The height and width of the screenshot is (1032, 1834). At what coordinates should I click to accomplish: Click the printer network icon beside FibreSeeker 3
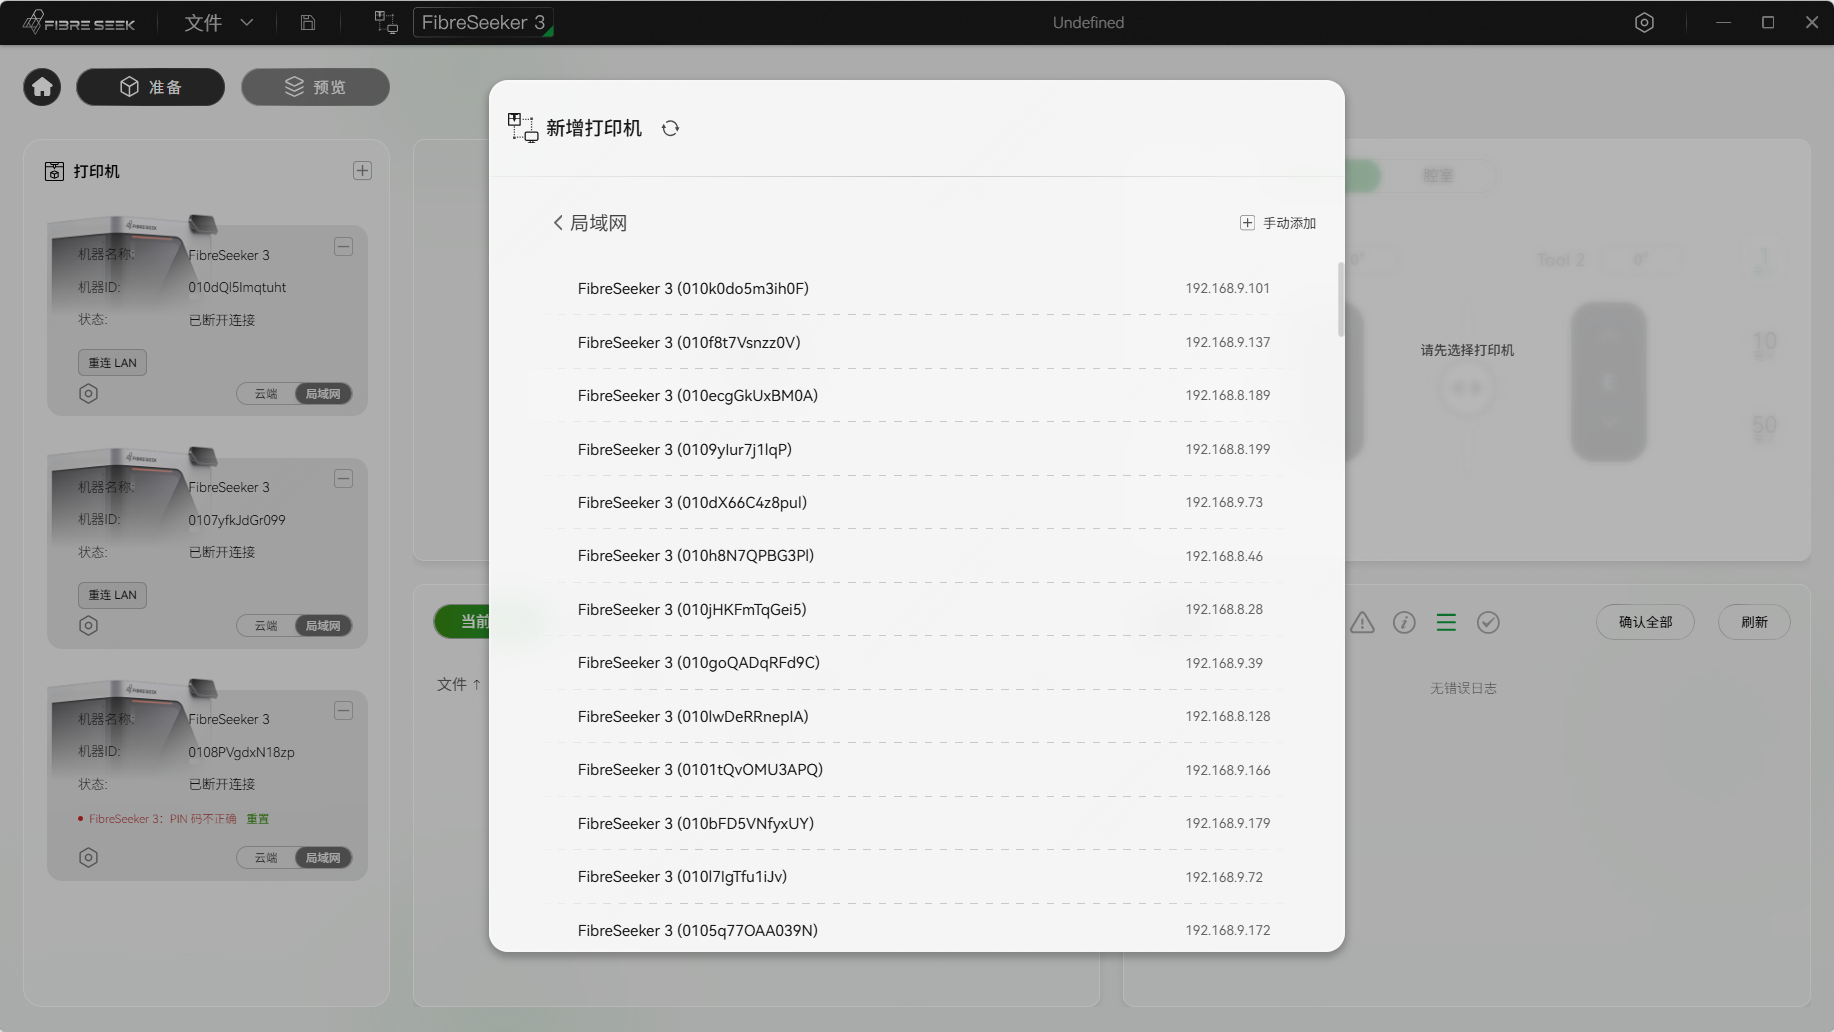[386, 22]
